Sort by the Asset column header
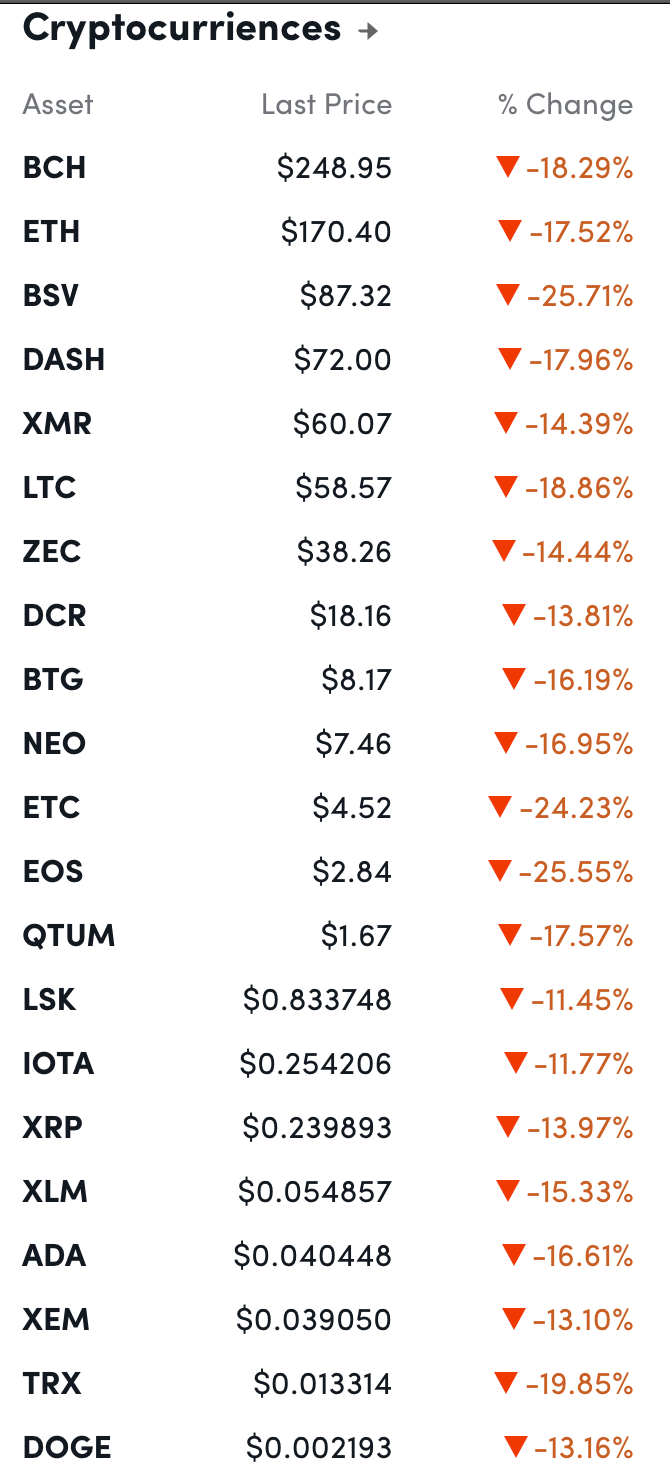The image size is (670, 1478). coord(58,105)
